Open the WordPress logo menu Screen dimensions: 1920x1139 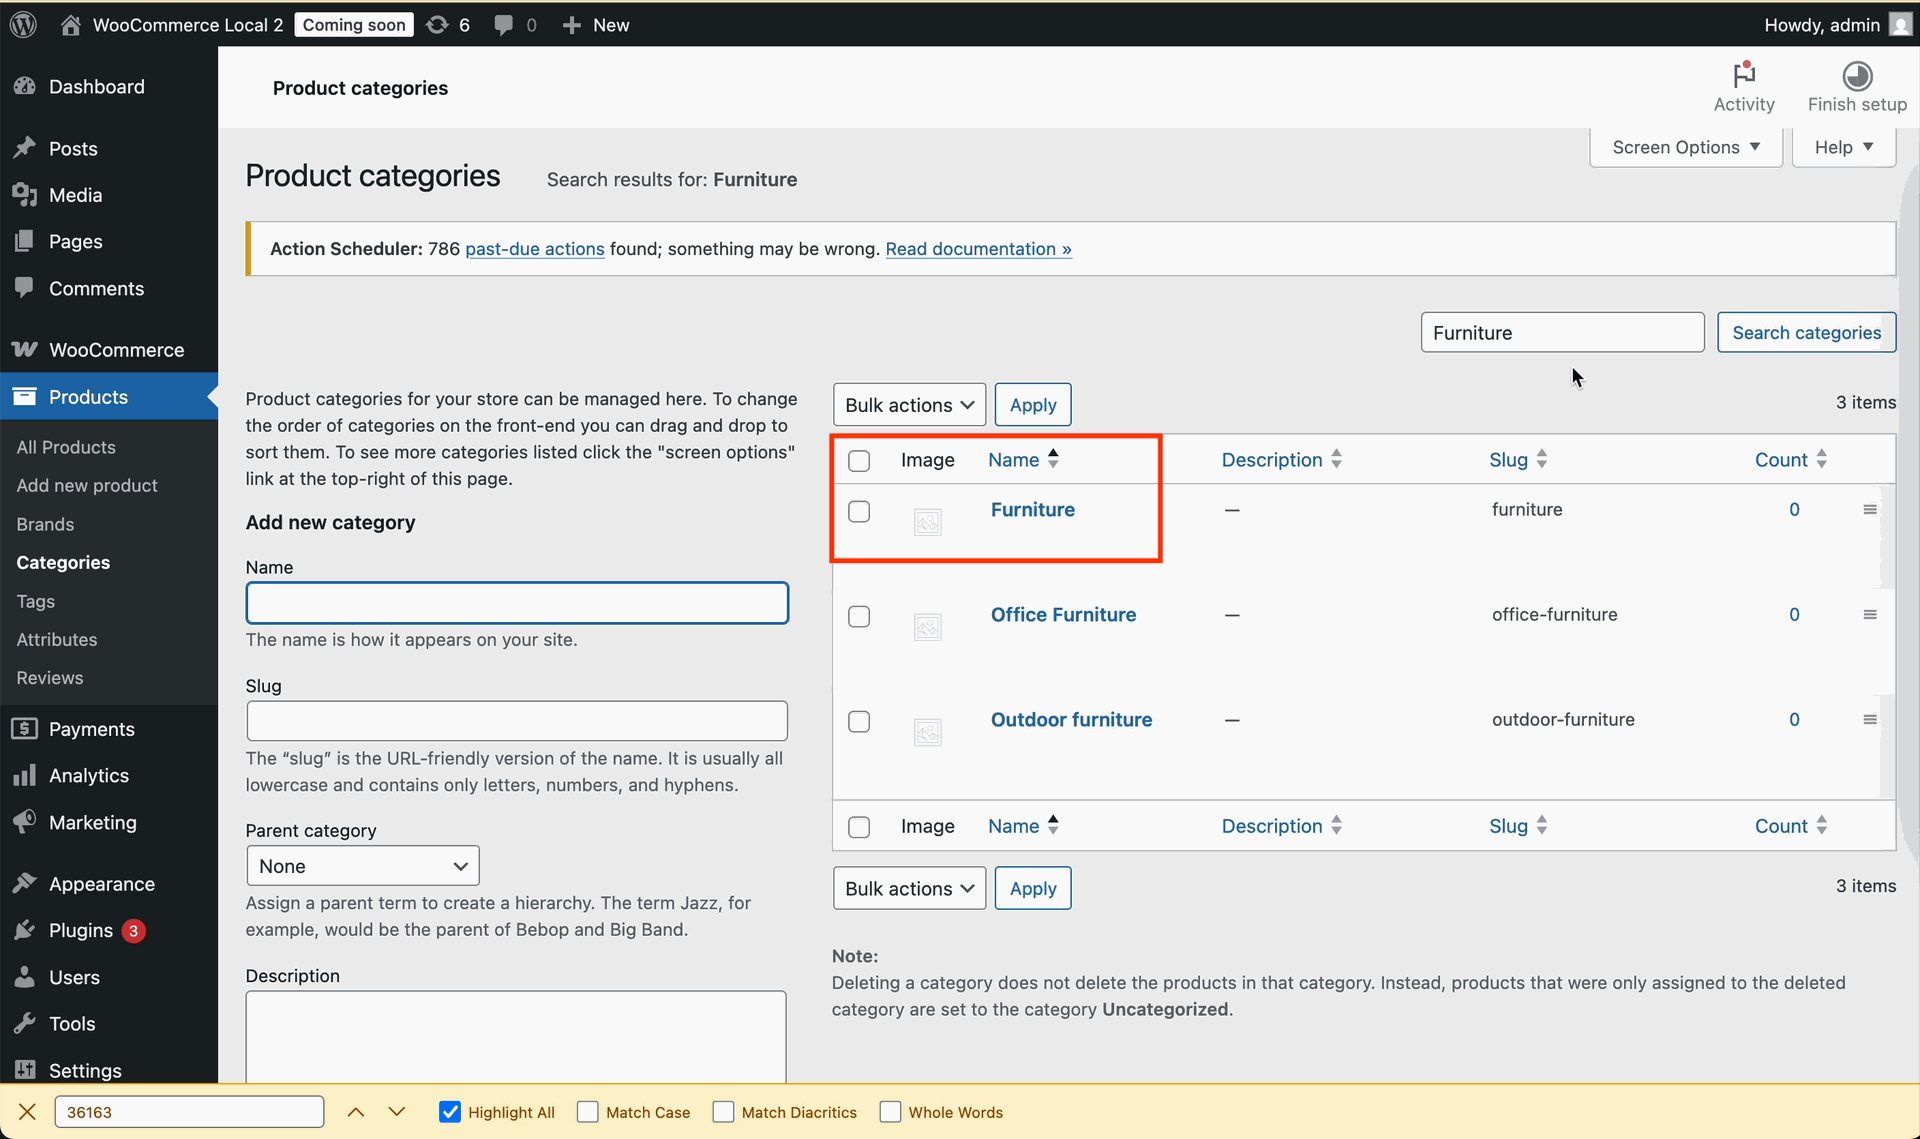24,25
